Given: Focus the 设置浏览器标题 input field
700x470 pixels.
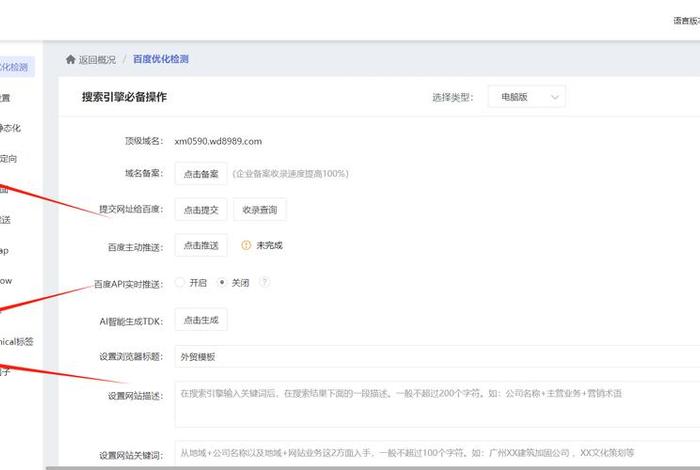Looking at the screenshot, I should coord(438,357).
